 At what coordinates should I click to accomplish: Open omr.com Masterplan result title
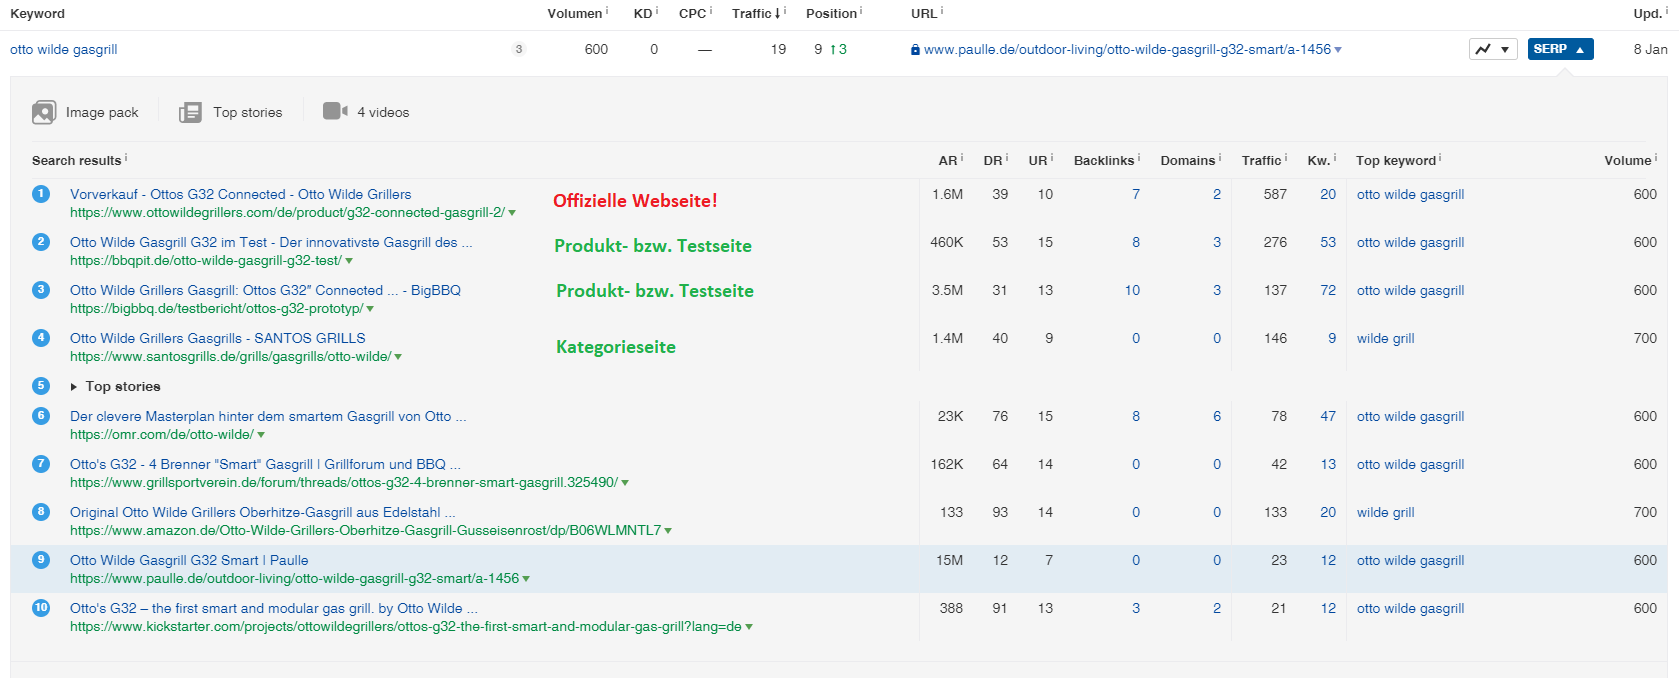[268, 416]
